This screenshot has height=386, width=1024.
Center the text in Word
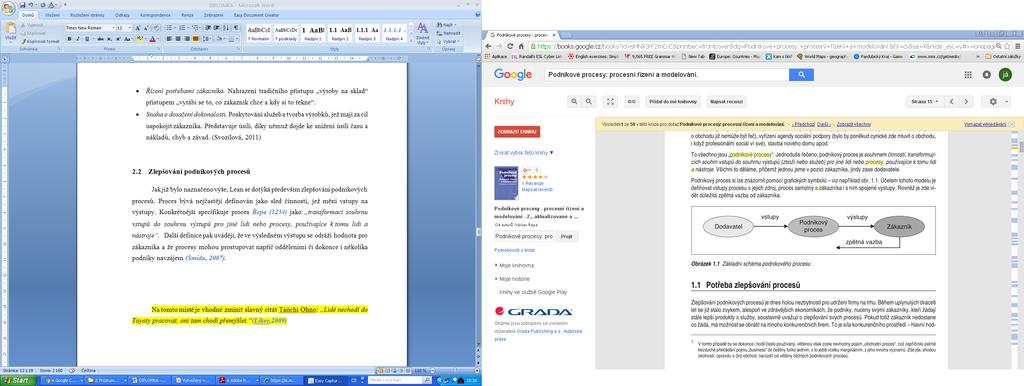(178, 39)
